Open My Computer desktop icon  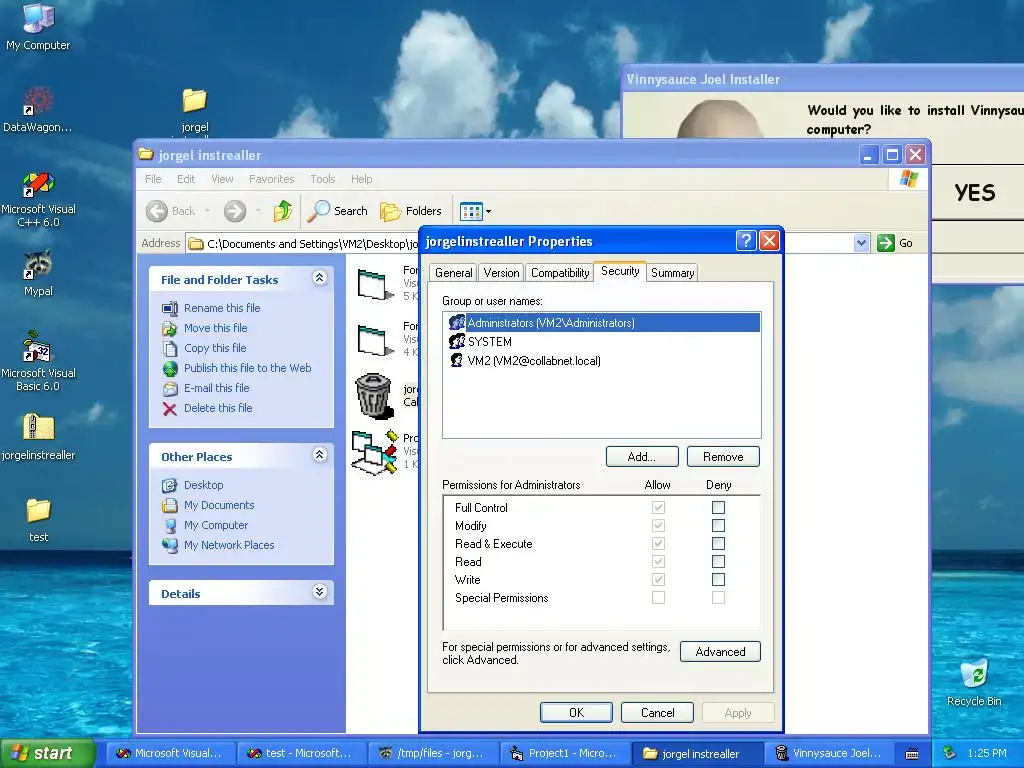38,26
